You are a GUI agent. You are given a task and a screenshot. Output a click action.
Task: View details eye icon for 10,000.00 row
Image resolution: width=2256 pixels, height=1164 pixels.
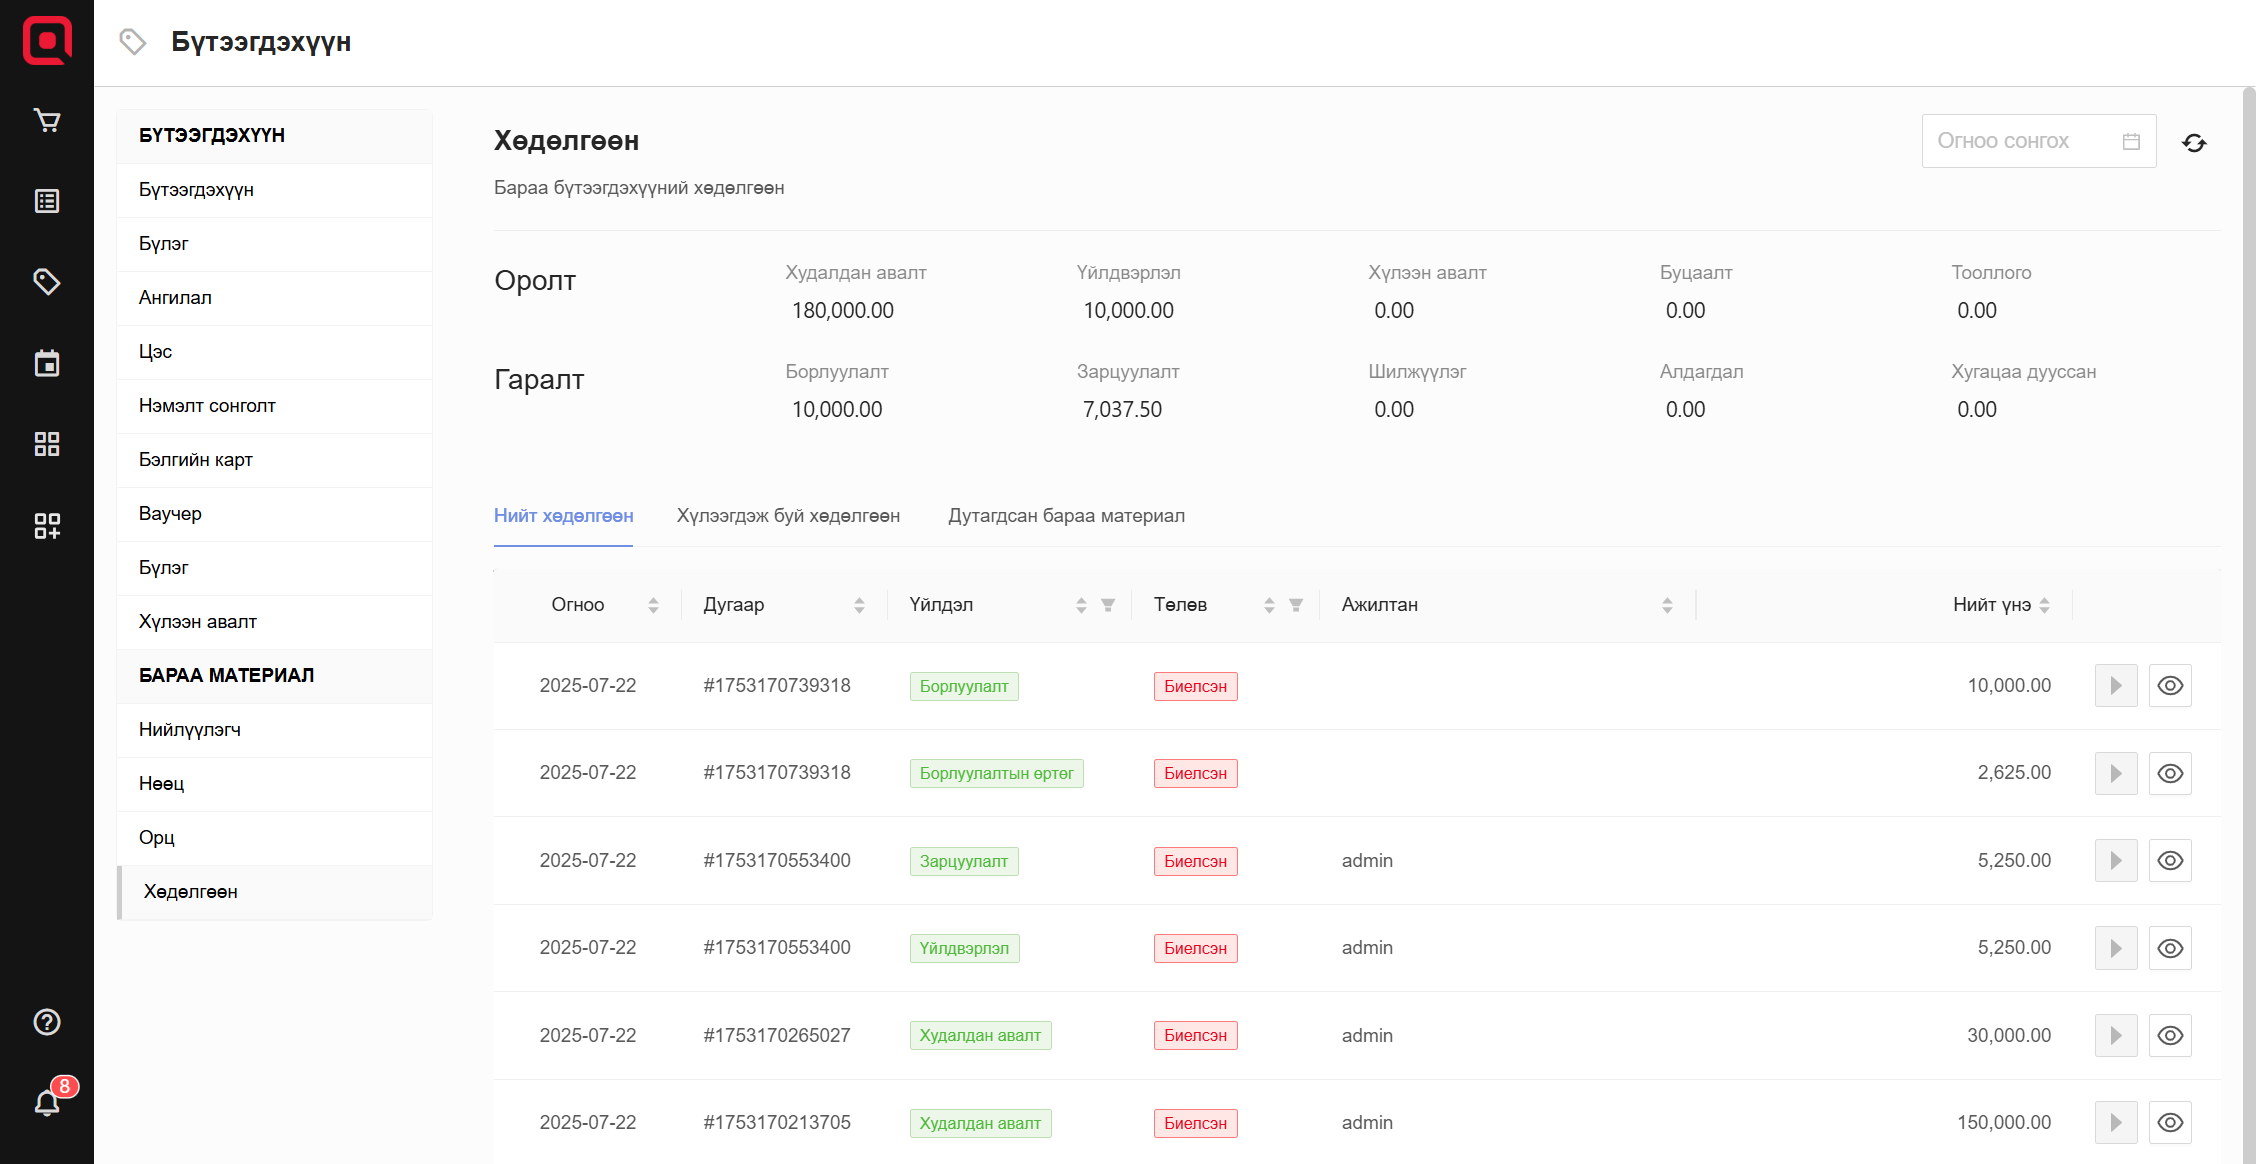2170,686
